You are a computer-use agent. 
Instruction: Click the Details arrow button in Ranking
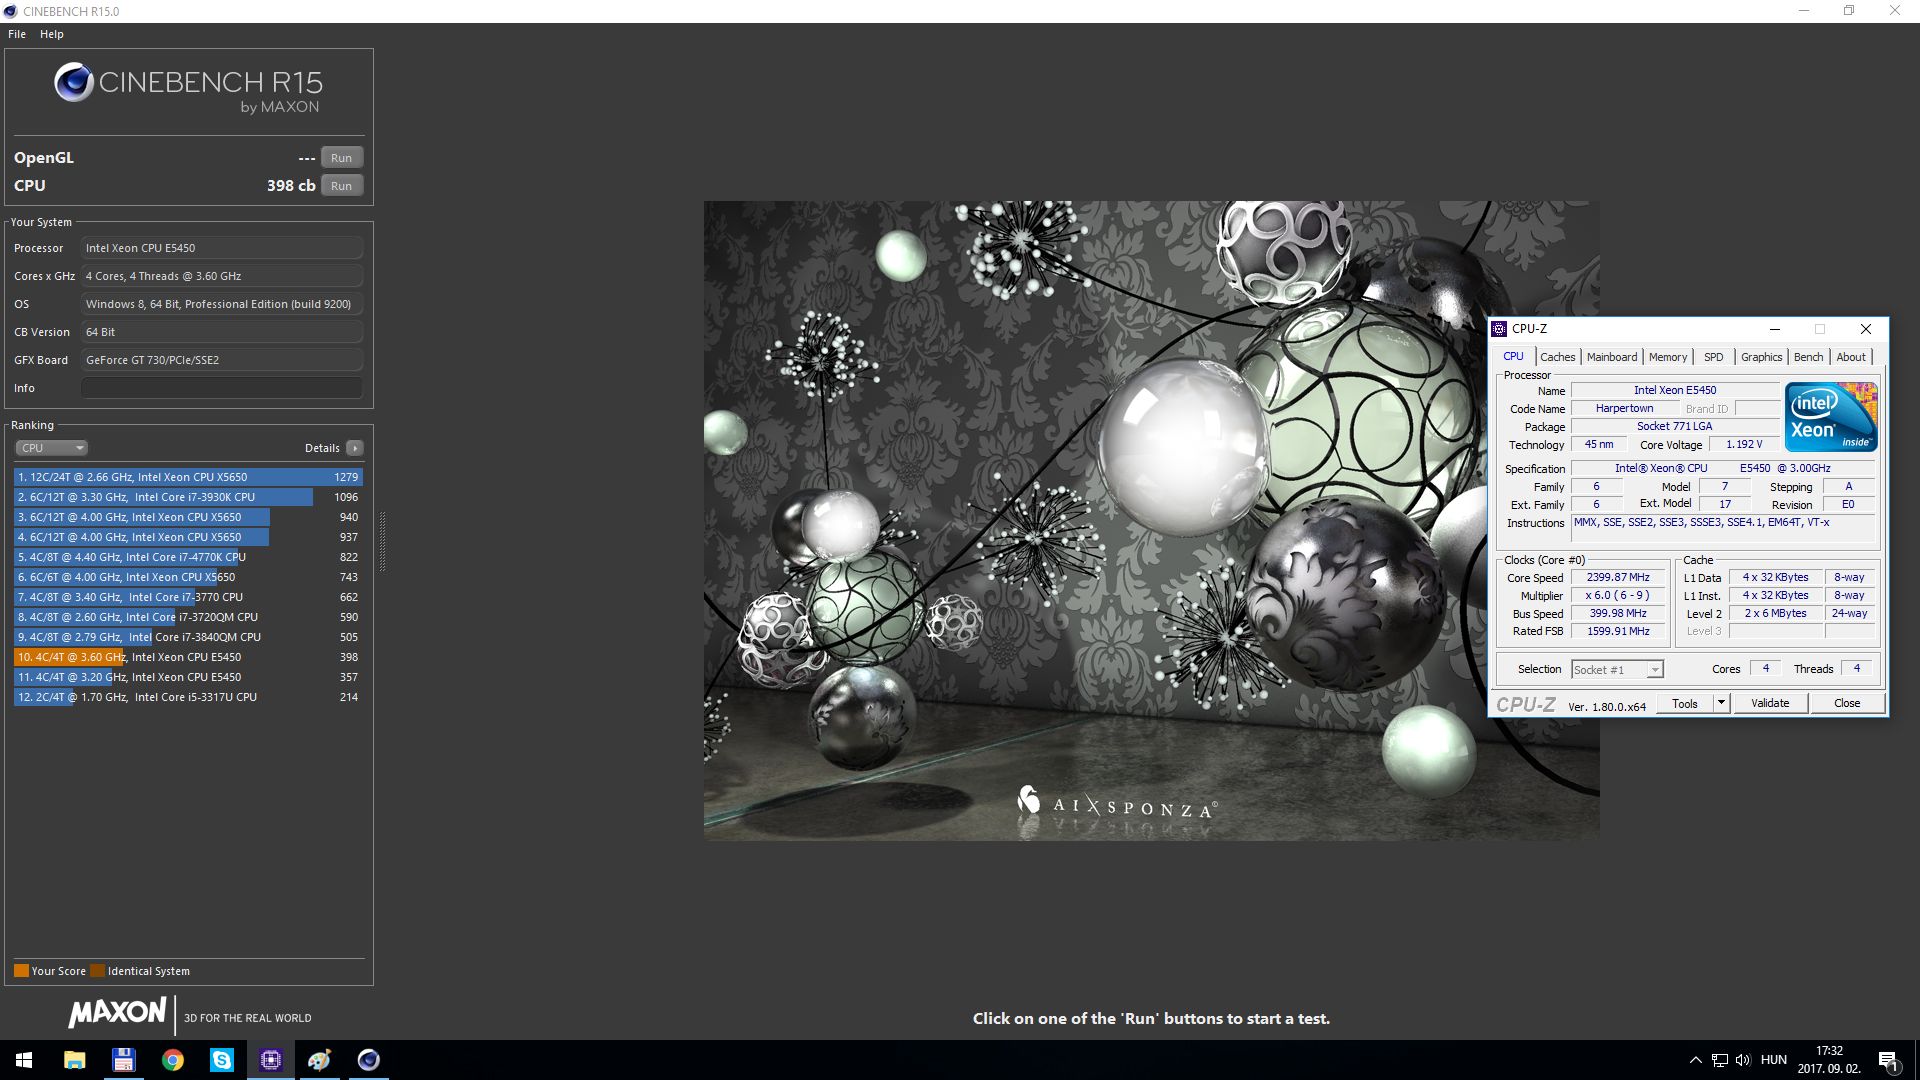355,448
